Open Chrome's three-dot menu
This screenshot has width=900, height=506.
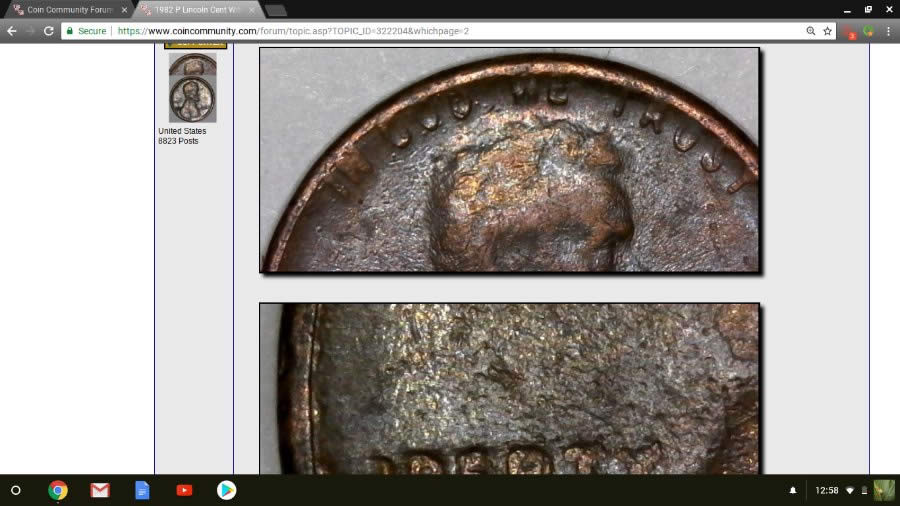click(888, 31)
